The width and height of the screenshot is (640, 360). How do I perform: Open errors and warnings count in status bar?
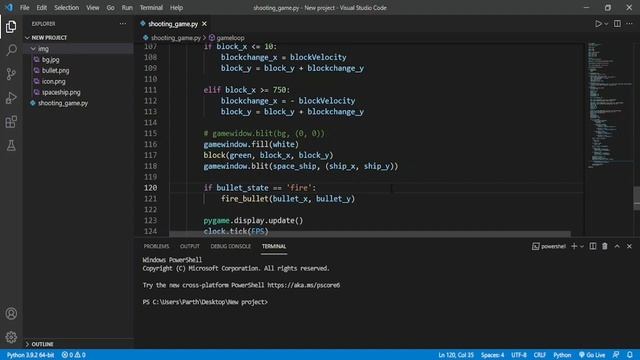point(73,355)
